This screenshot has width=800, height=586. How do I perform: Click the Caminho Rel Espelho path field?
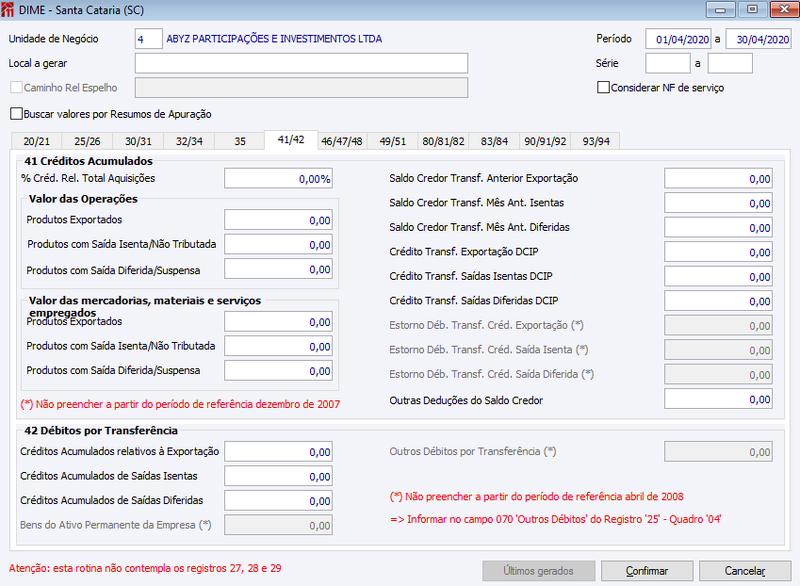pos(301,88)
